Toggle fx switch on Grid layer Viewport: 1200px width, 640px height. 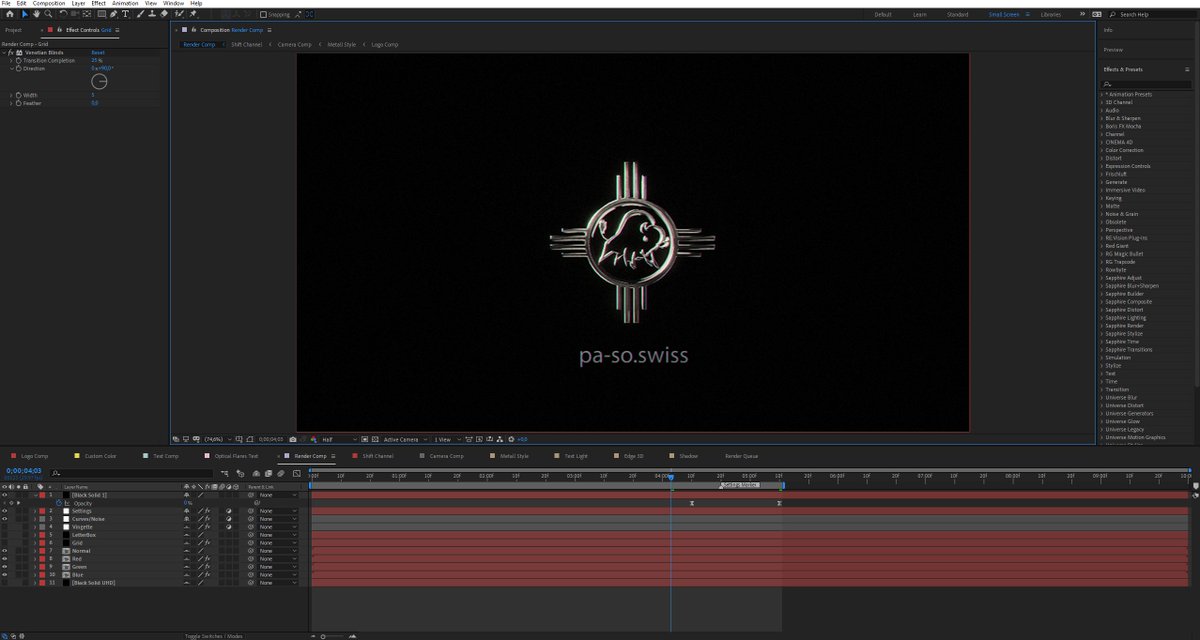(207, 543)
